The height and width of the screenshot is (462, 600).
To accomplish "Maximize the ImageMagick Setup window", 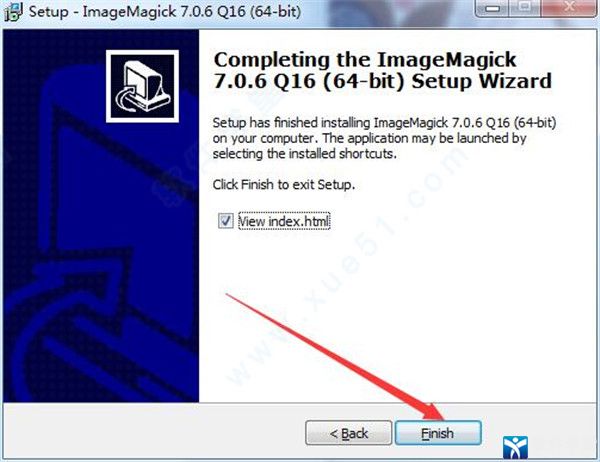I will click(x=525, y=8).
